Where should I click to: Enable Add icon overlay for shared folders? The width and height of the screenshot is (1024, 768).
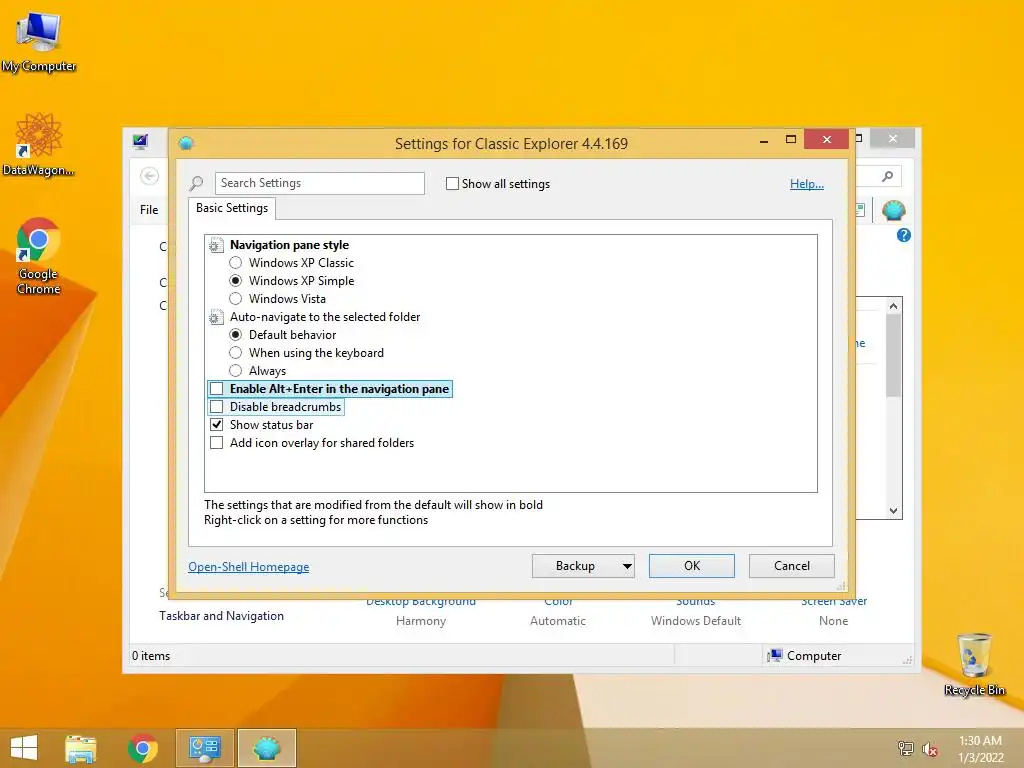tap(217, 443)
